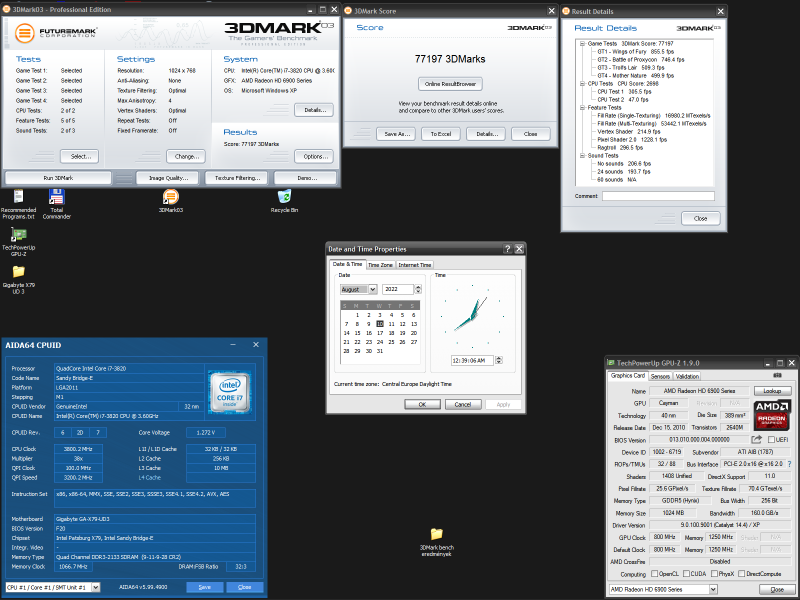Select the Graphics Card tab in GPU-Z
This screenshot has height=600, width=800.
[628, 376]
